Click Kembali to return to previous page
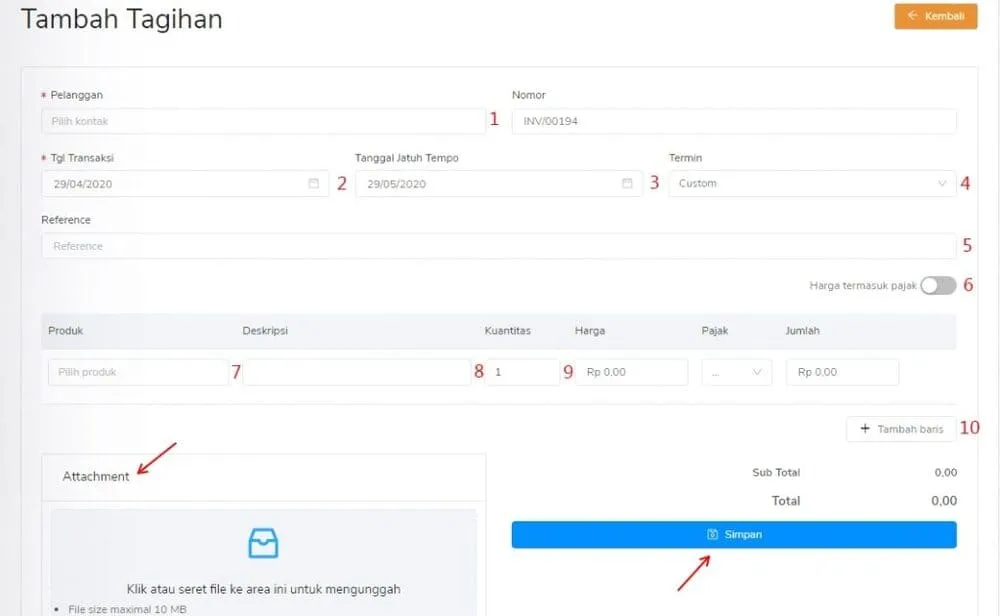Image resolution: width=1000 pixels, height=616 pixels. coord(935,16)
